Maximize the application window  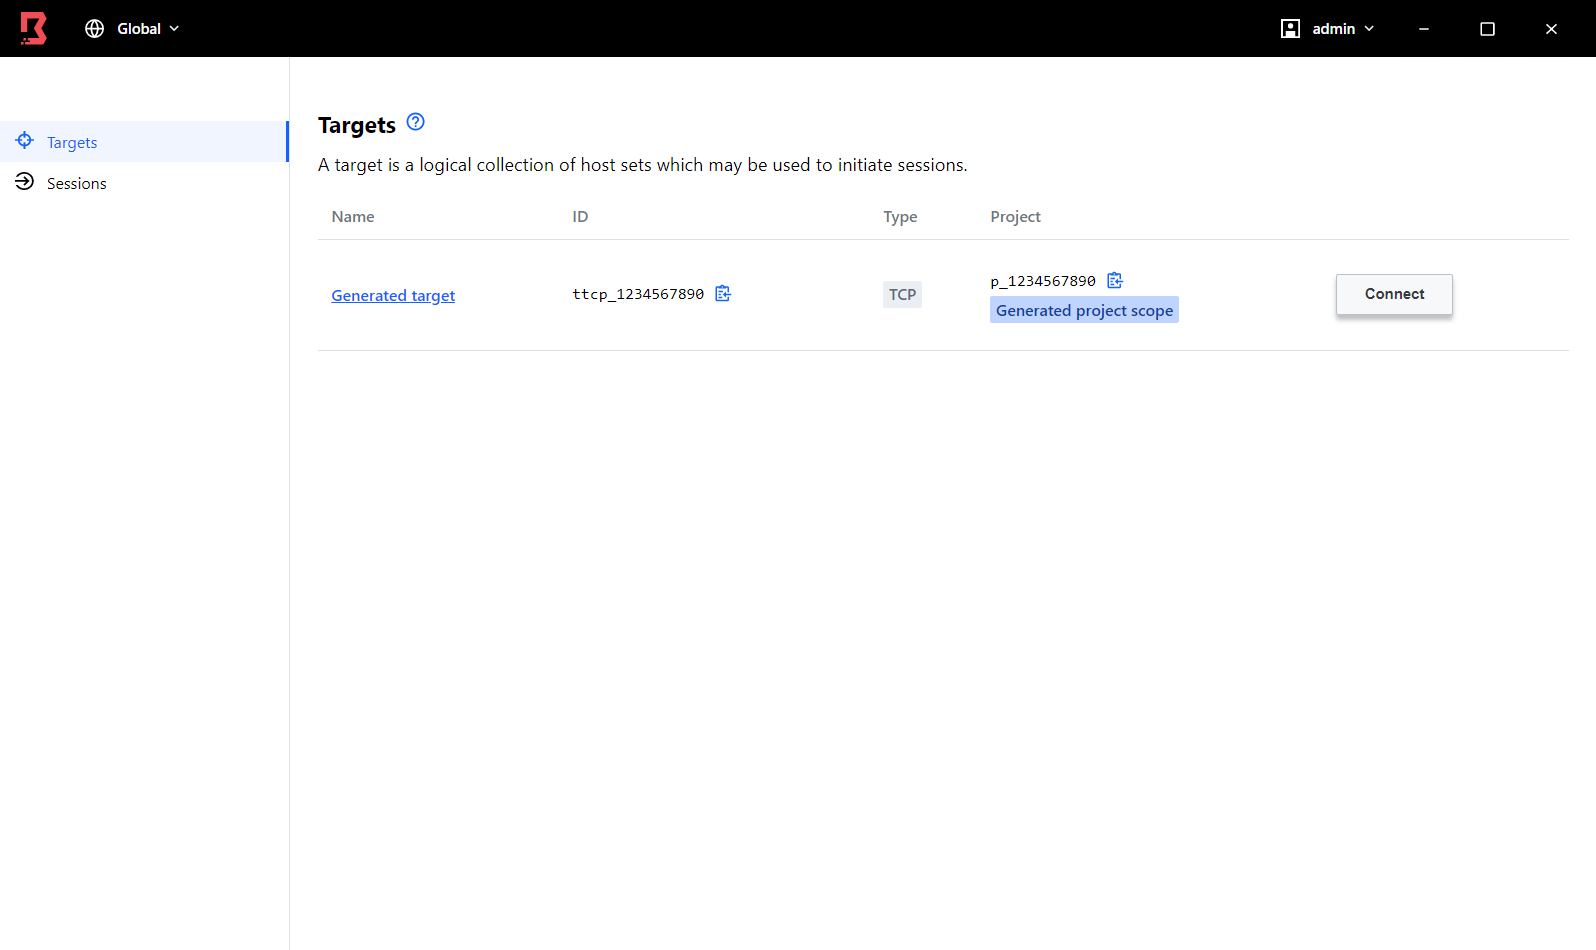pyautogui.click(x=1487, y=29)
